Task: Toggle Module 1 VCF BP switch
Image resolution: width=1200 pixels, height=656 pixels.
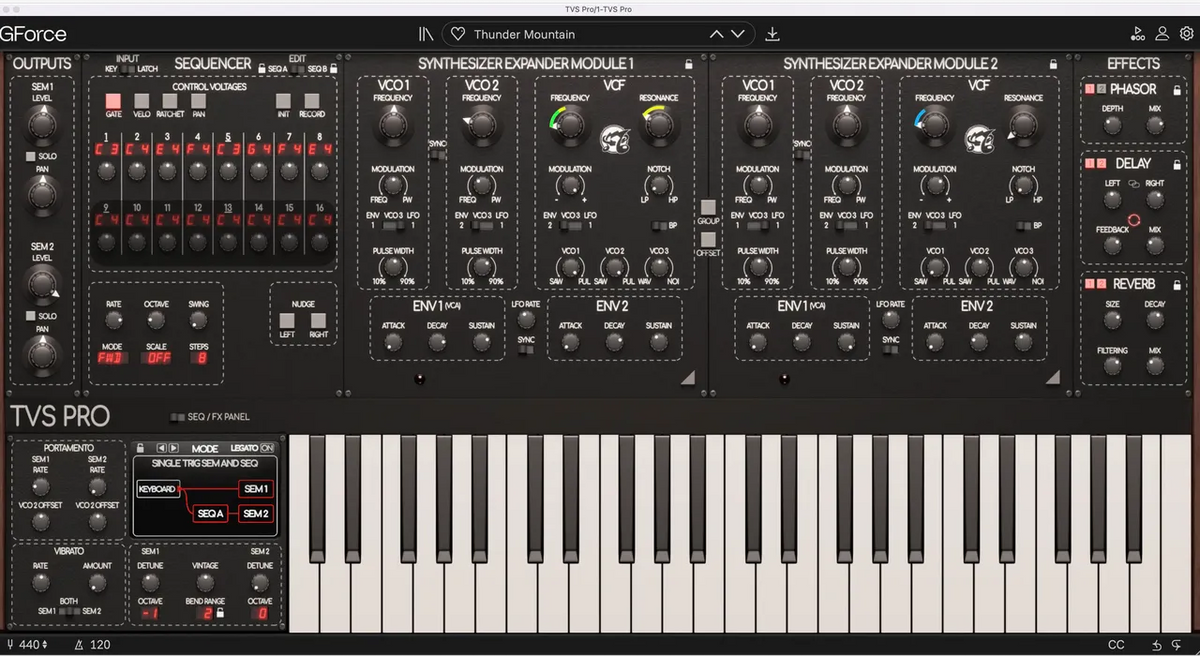Action: 659,226
